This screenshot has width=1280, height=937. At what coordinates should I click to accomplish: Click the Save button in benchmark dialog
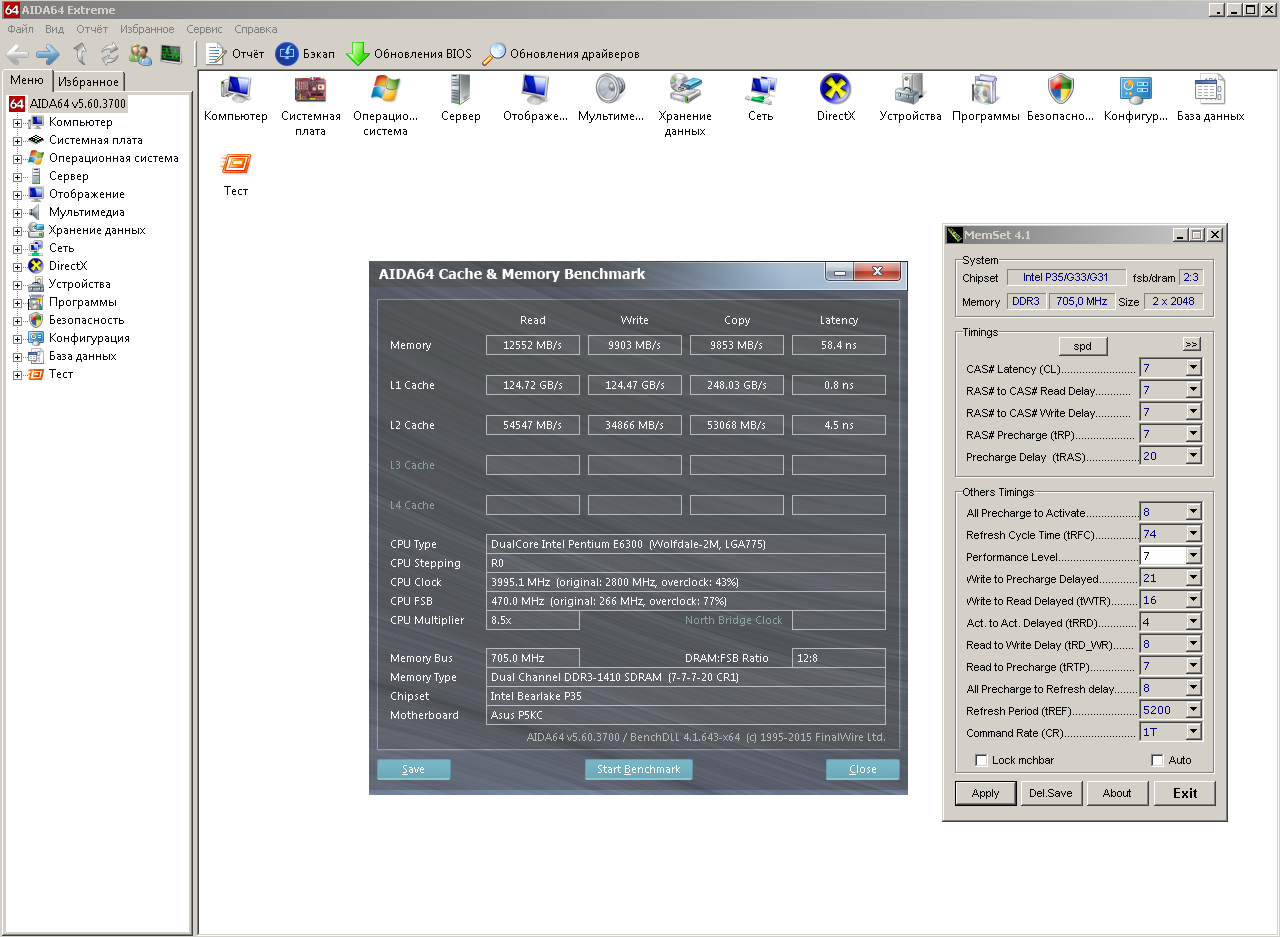click(x=414, y=769)
